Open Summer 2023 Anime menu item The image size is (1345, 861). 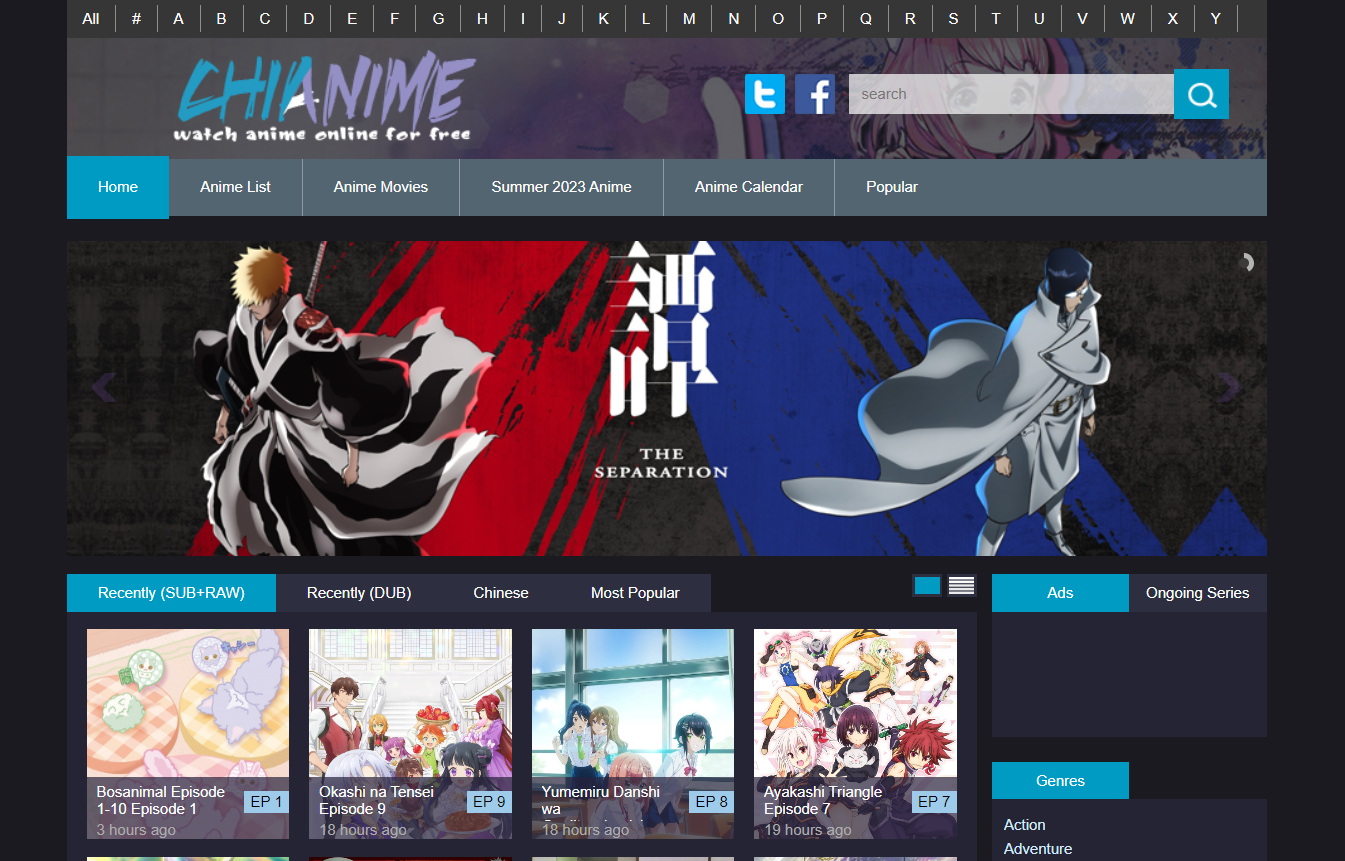pos(561,187)
